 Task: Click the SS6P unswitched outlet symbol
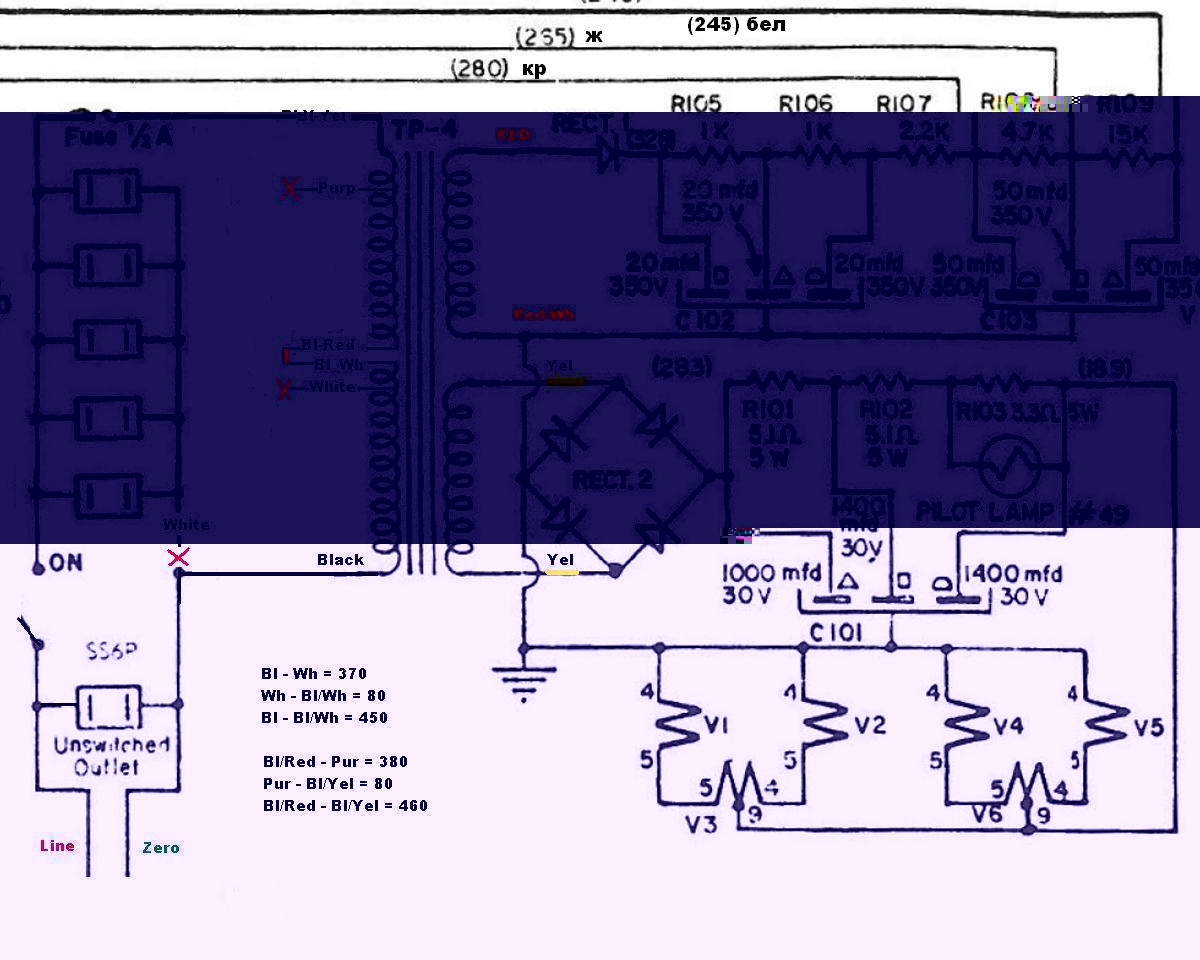[x=108, y=707]
